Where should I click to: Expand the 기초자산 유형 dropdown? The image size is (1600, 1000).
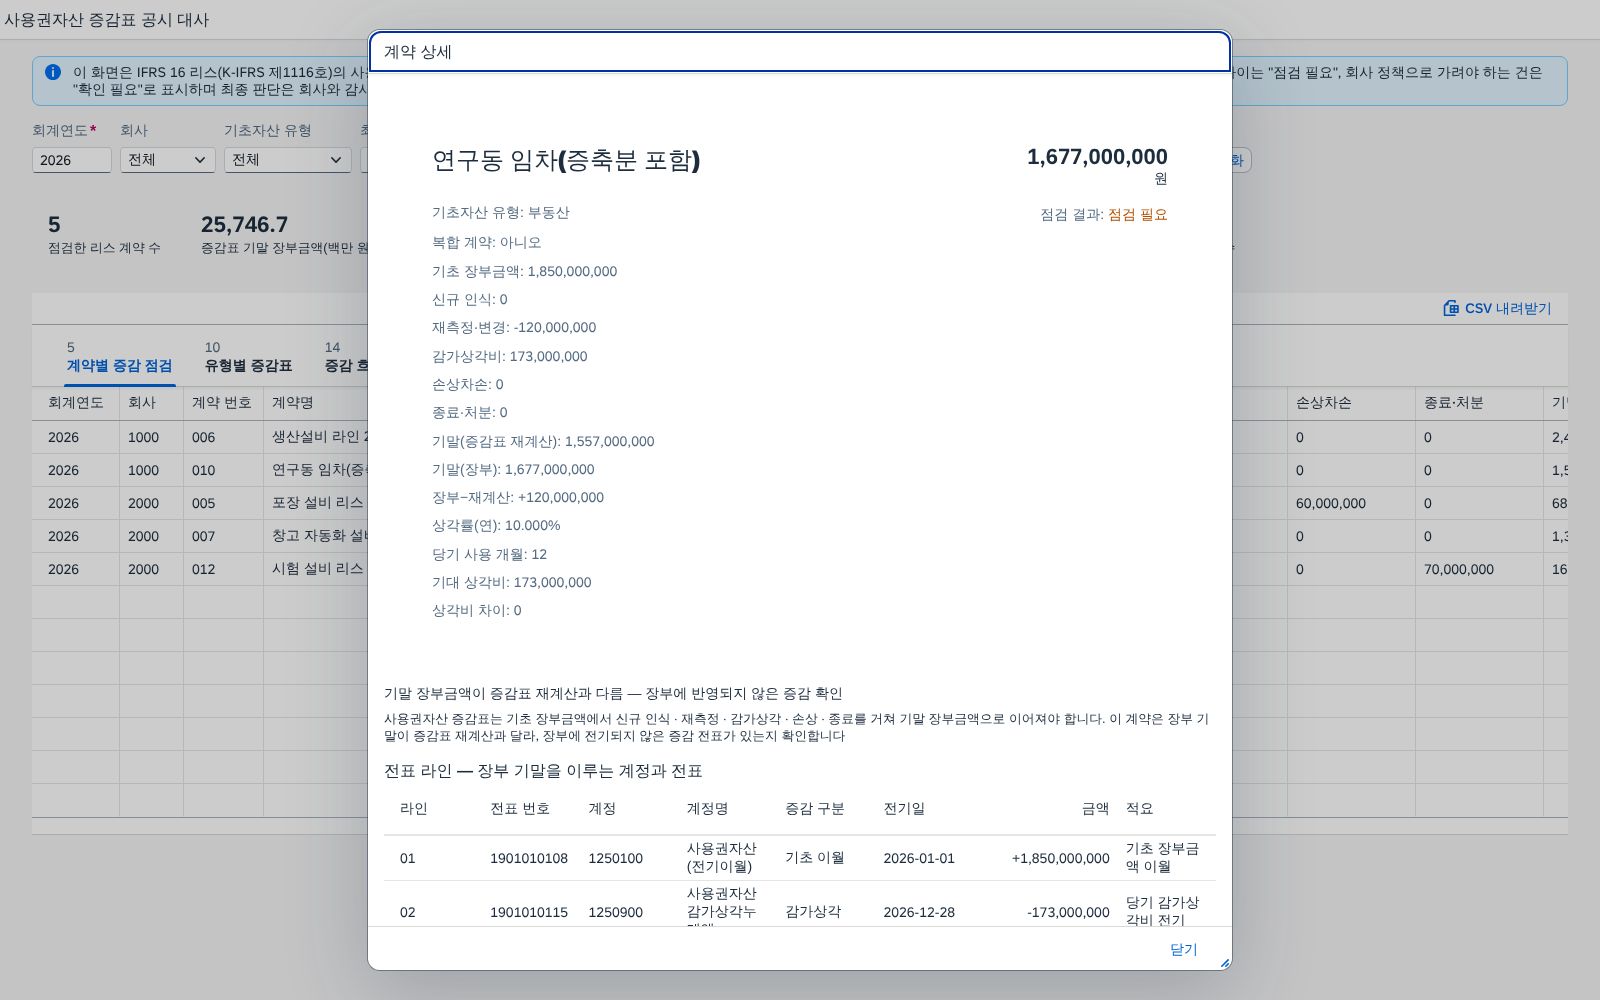click(x=287, y=160)
